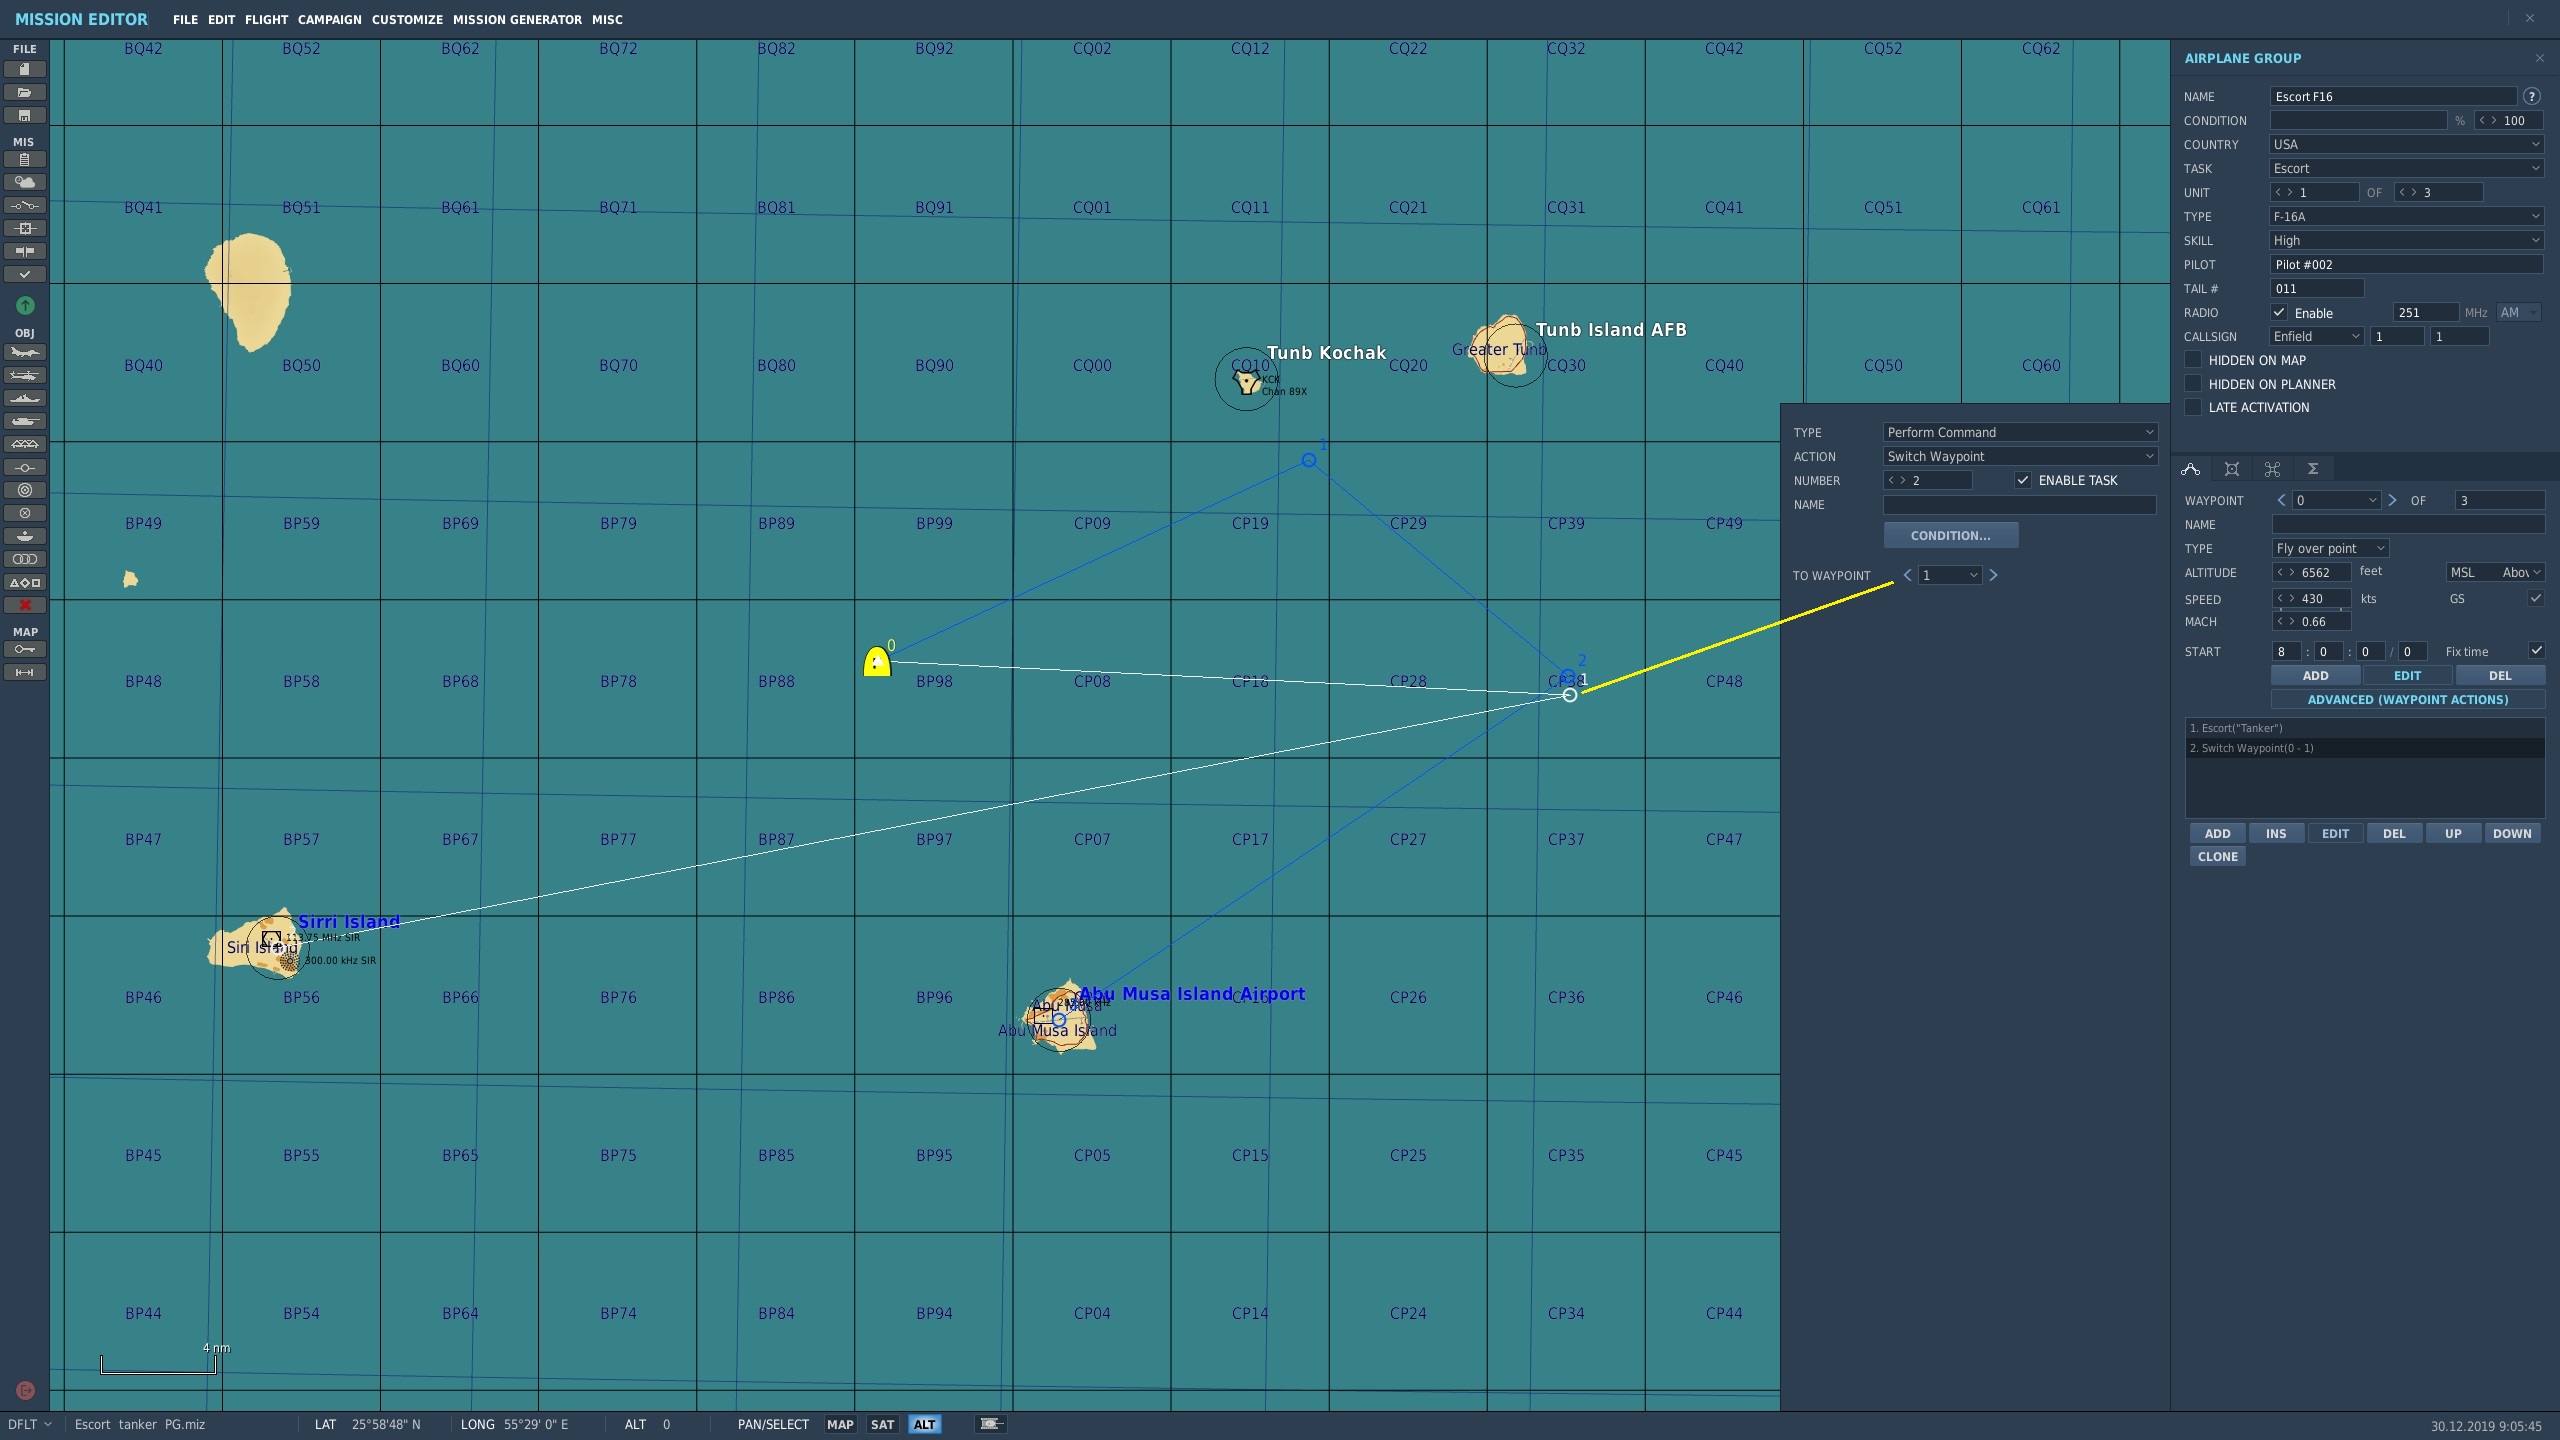Viewport: 2560px width, 1440px height.
Task: Select the place airplane group tool
Action: (x=25, y=352)
